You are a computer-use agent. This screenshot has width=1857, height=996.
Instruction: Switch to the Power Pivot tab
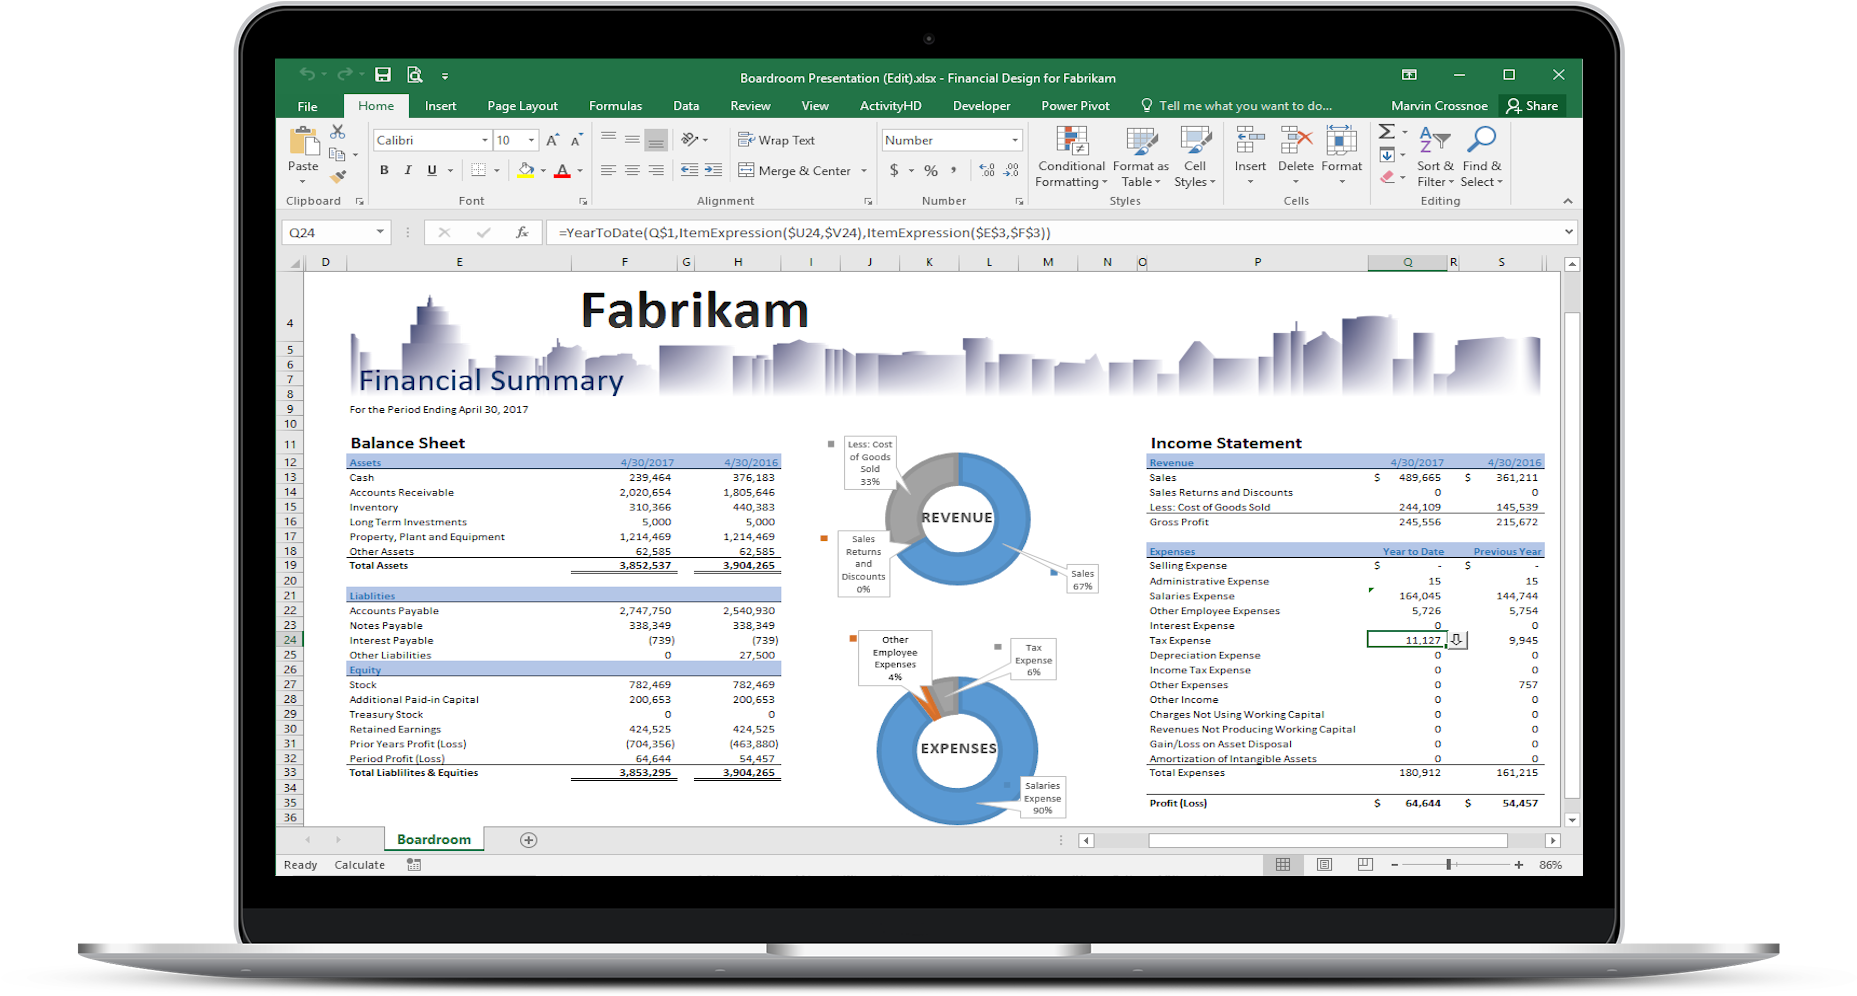pyautogui.click(x=1075, y=106)
